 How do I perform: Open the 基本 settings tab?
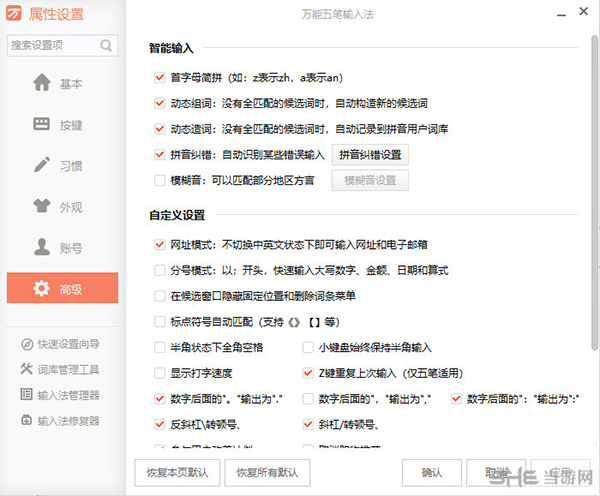(62, 83)
